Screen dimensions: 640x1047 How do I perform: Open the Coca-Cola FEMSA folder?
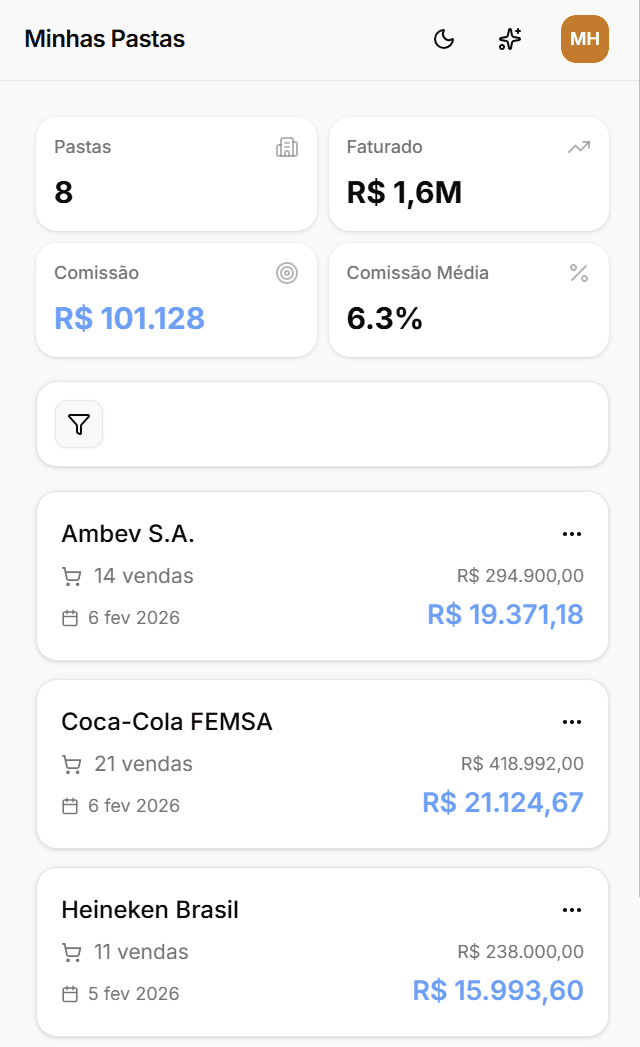pyautogui.click(x=322, y=763)
